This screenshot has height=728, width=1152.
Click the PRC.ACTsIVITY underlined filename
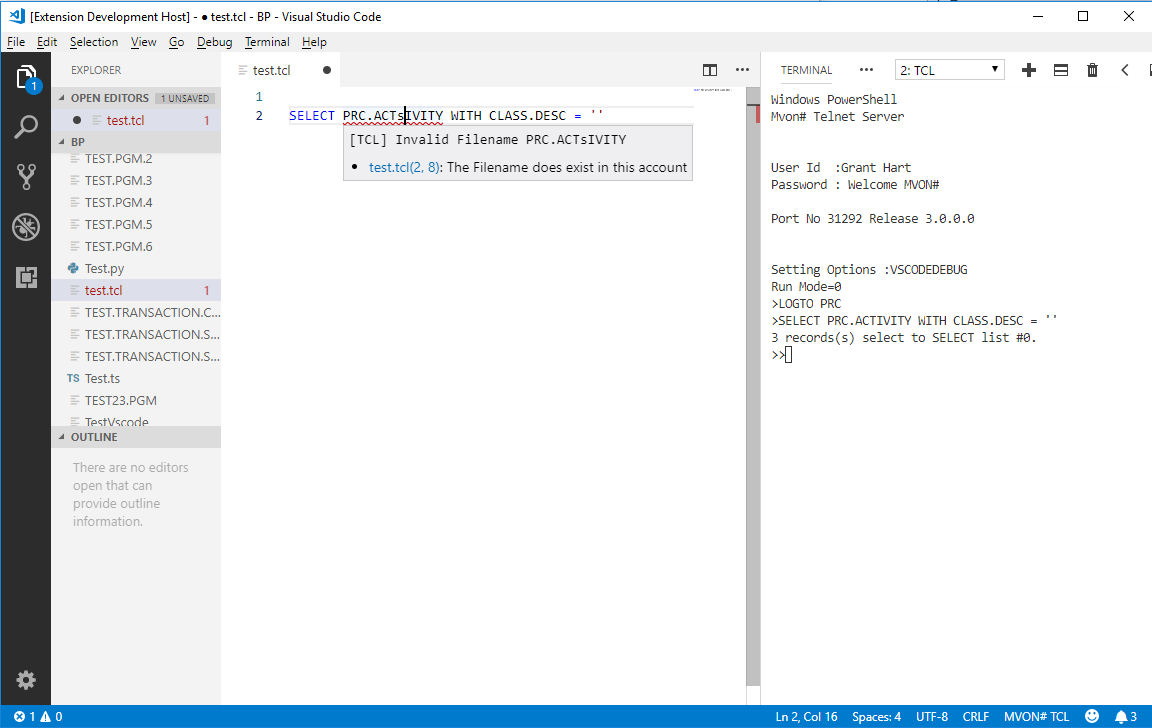(x=393, y=115)
